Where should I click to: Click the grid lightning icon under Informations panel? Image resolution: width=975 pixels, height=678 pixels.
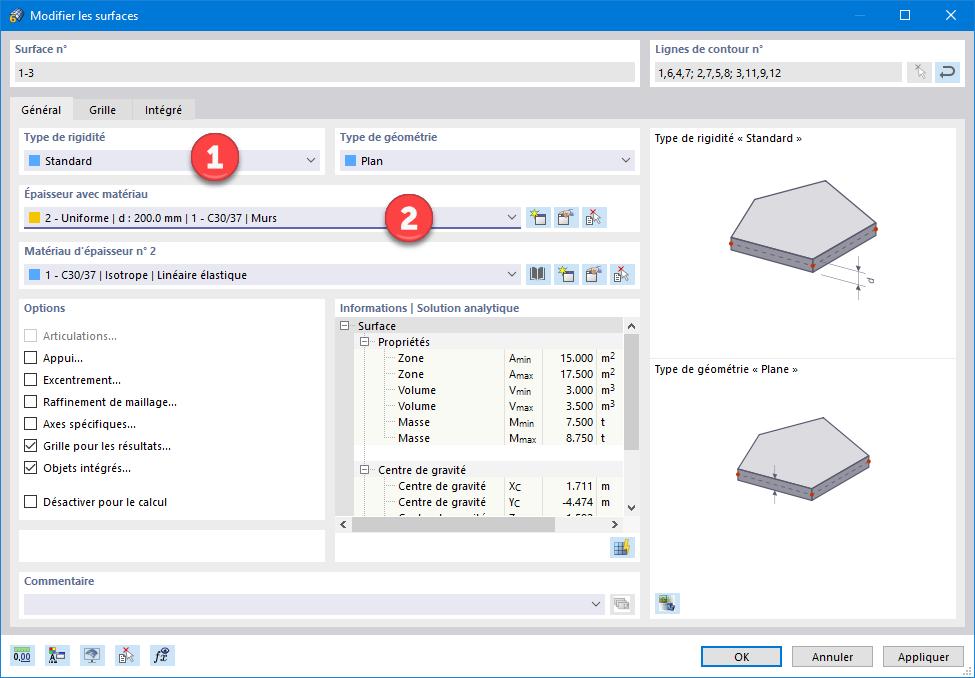pyautogui.click(x=622, y=548)
